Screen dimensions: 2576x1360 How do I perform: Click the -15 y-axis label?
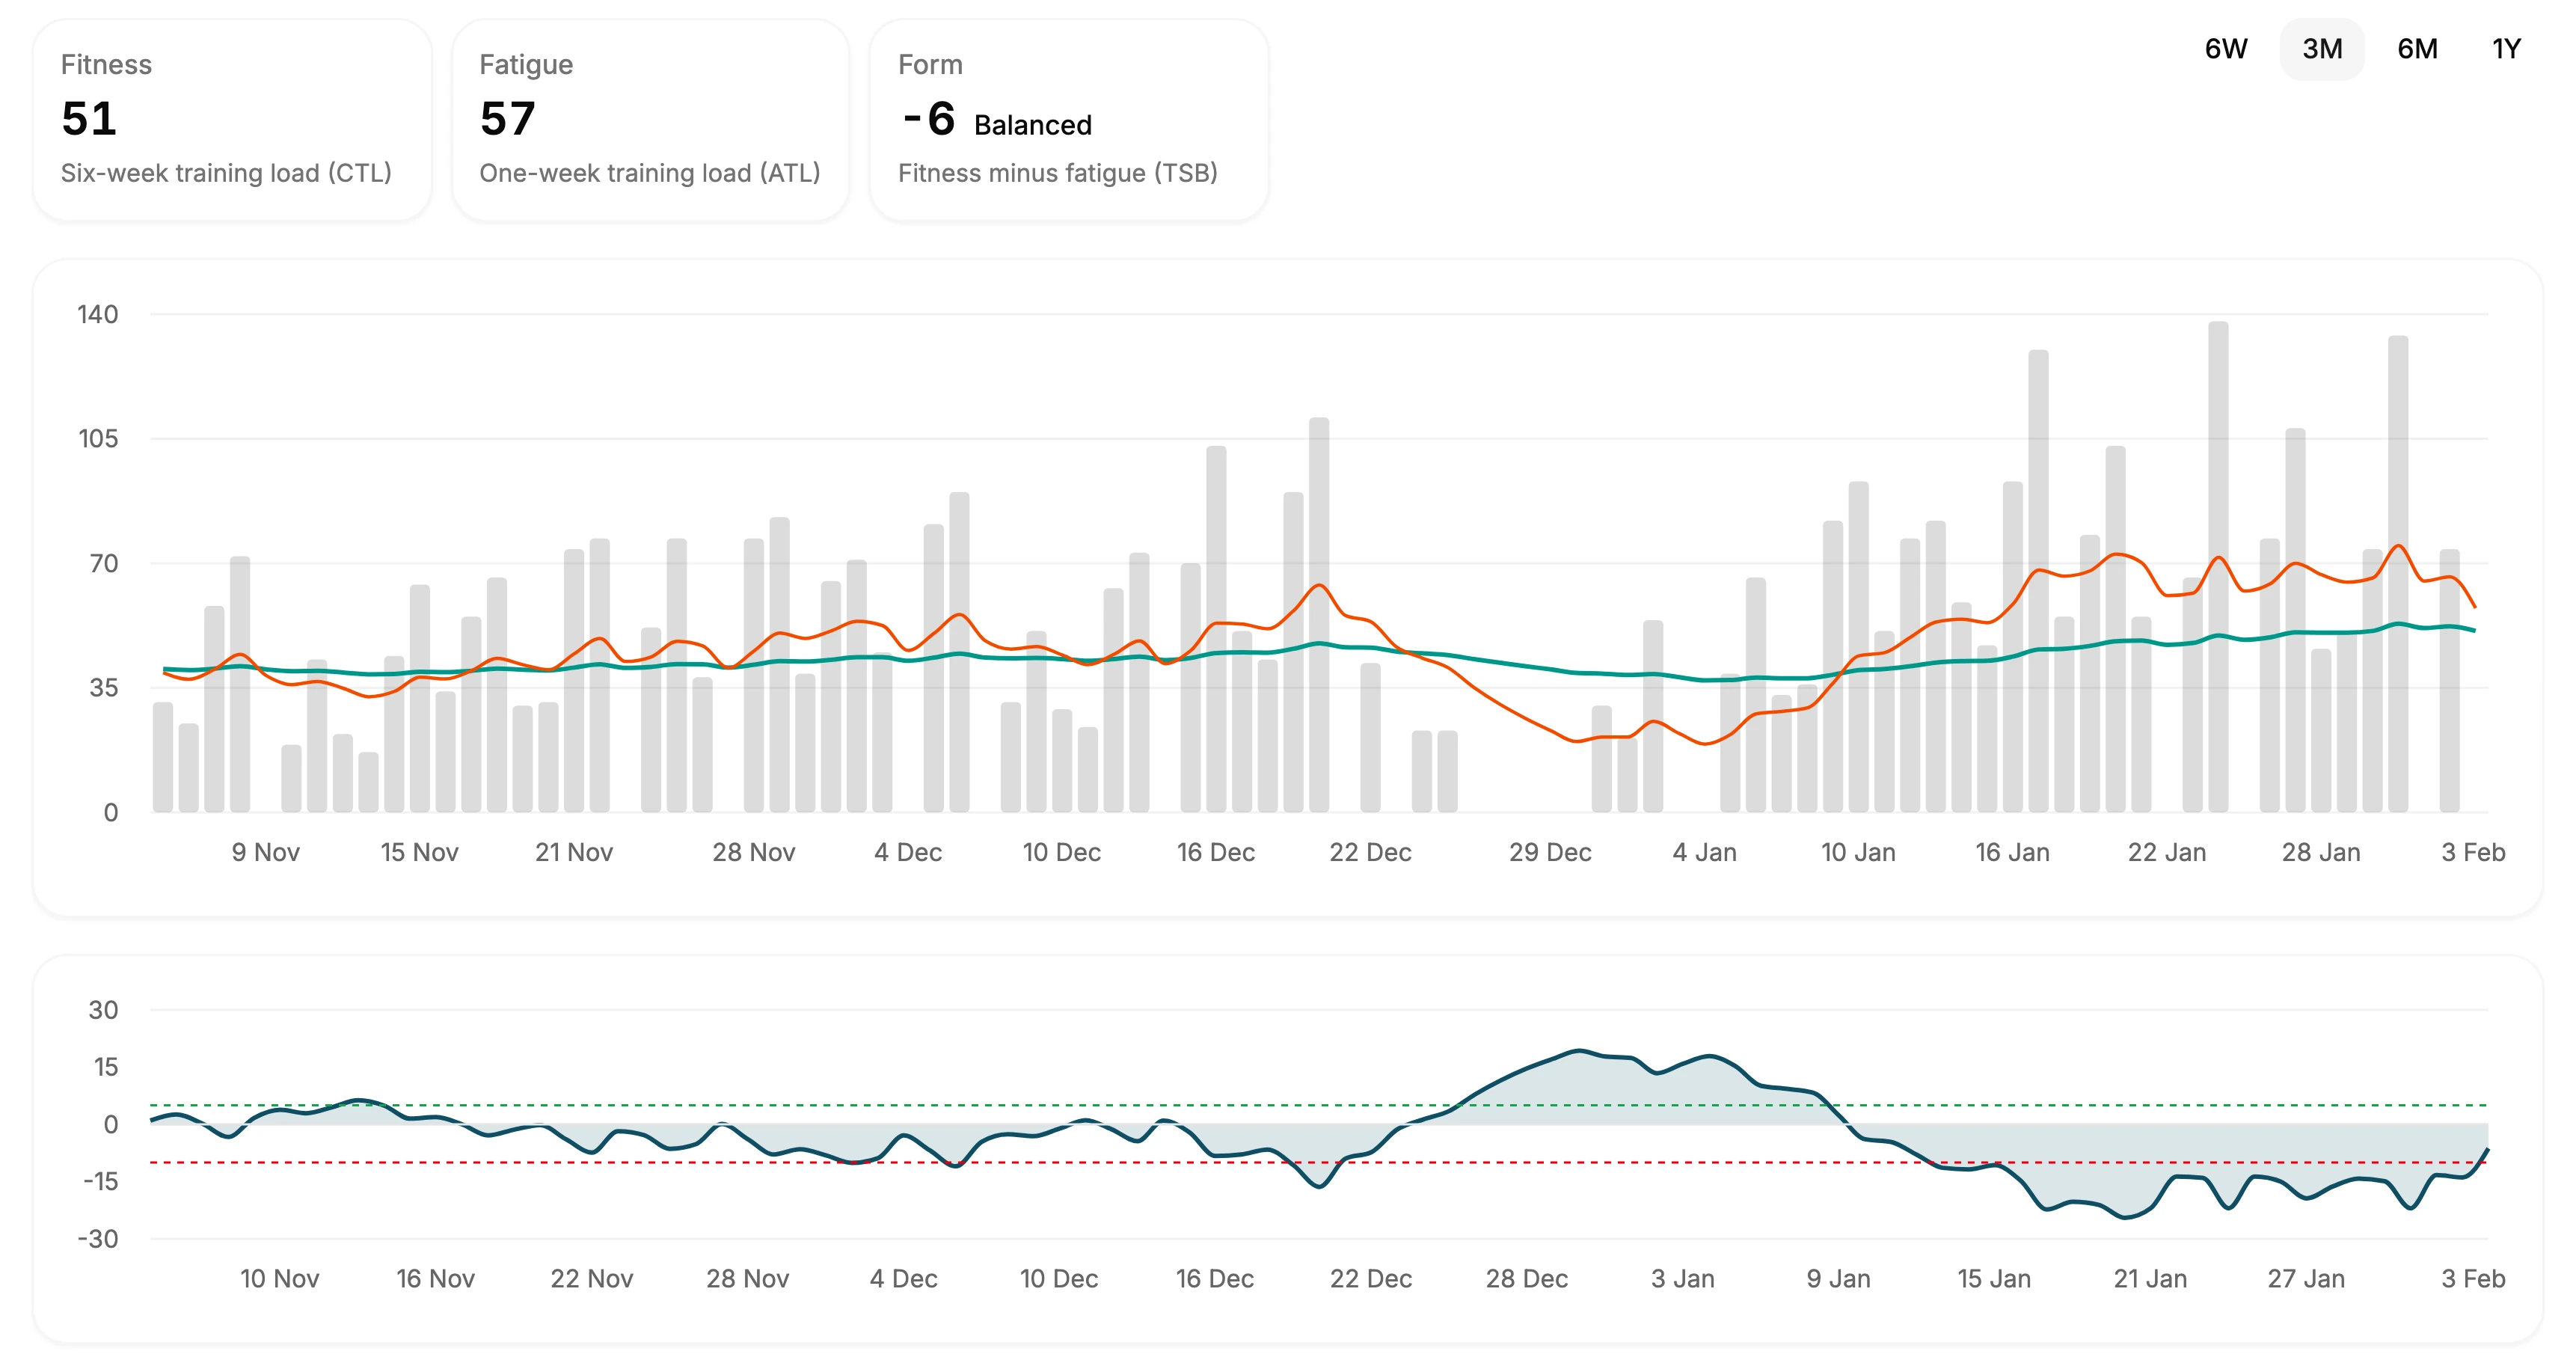point(100,1181)
